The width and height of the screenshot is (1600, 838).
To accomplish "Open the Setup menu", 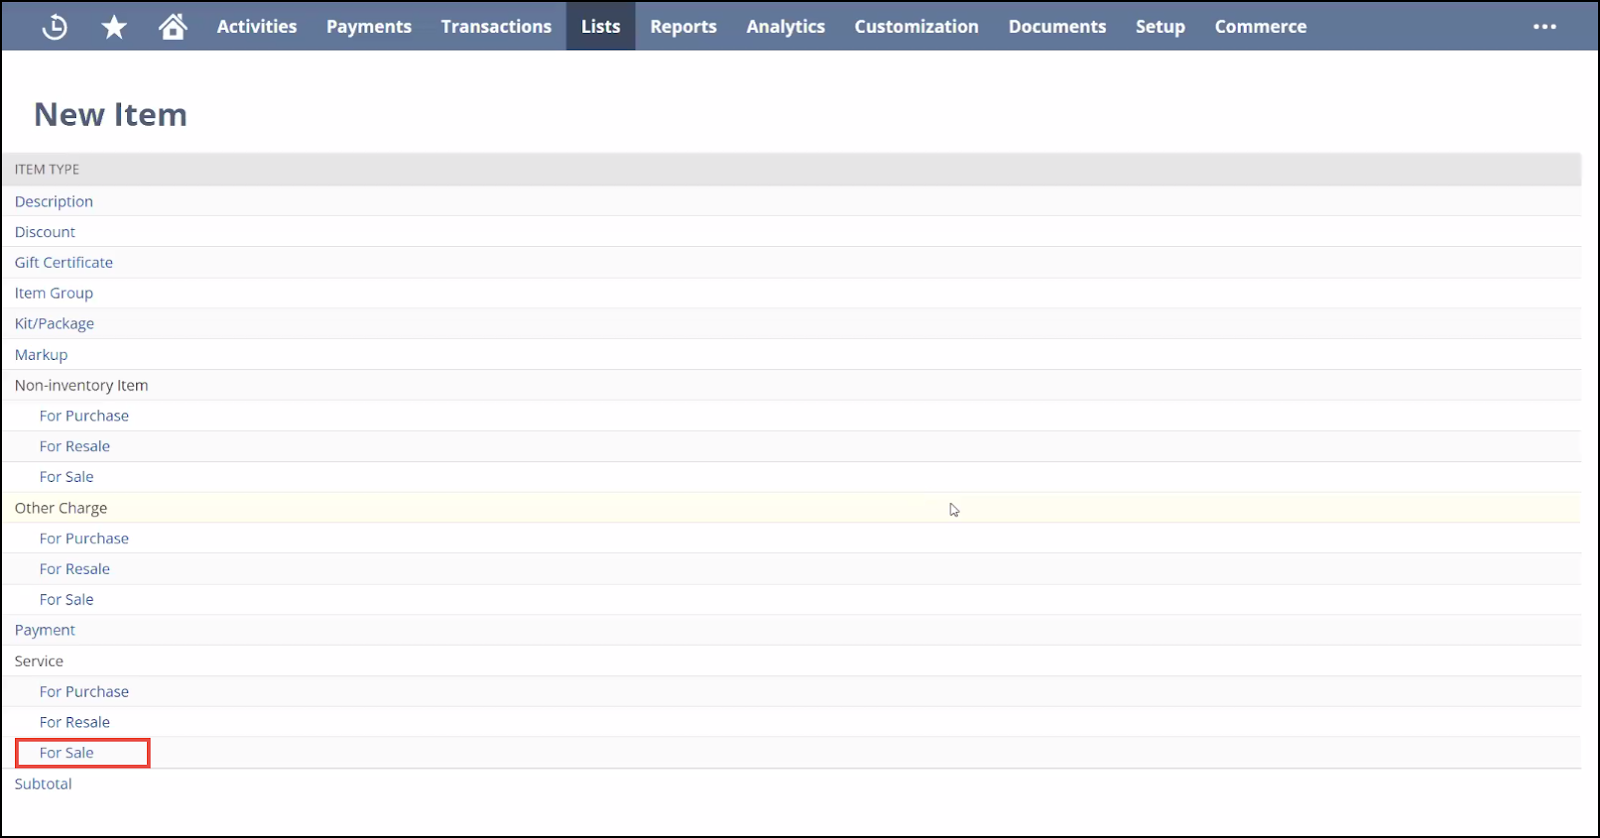I will click(1160, 27).
